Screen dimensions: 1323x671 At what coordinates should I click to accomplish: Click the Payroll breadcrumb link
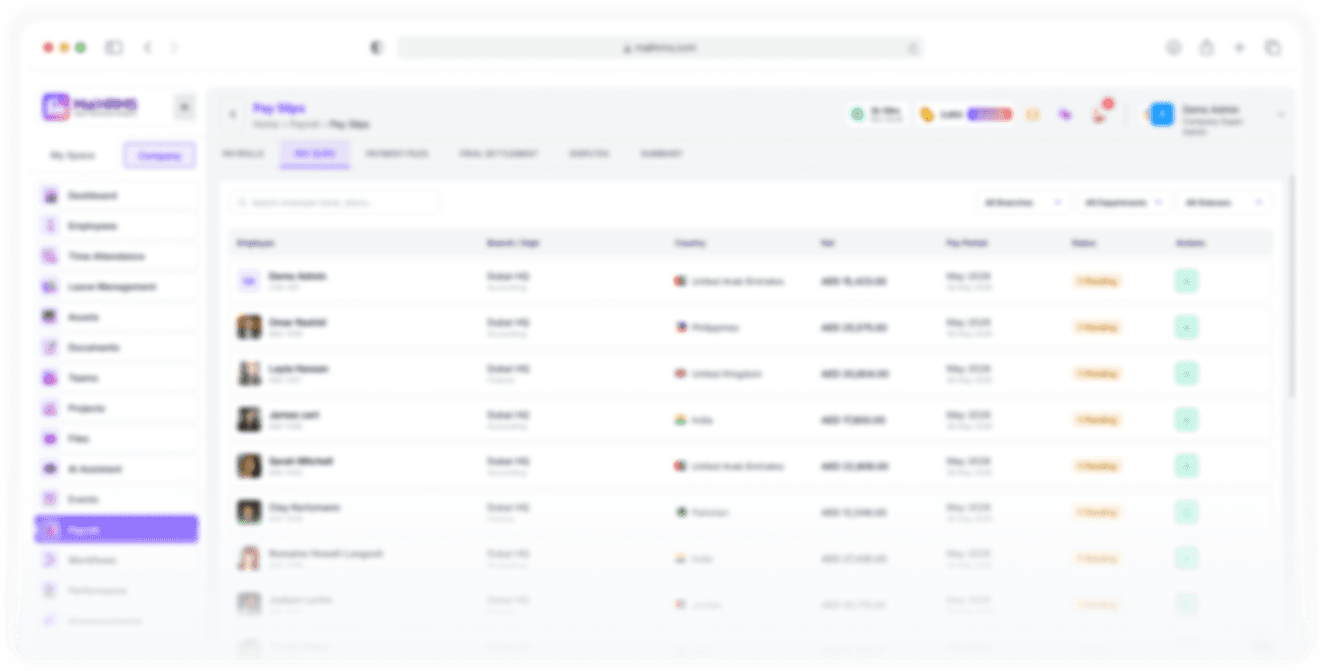[x=304, y=125]
